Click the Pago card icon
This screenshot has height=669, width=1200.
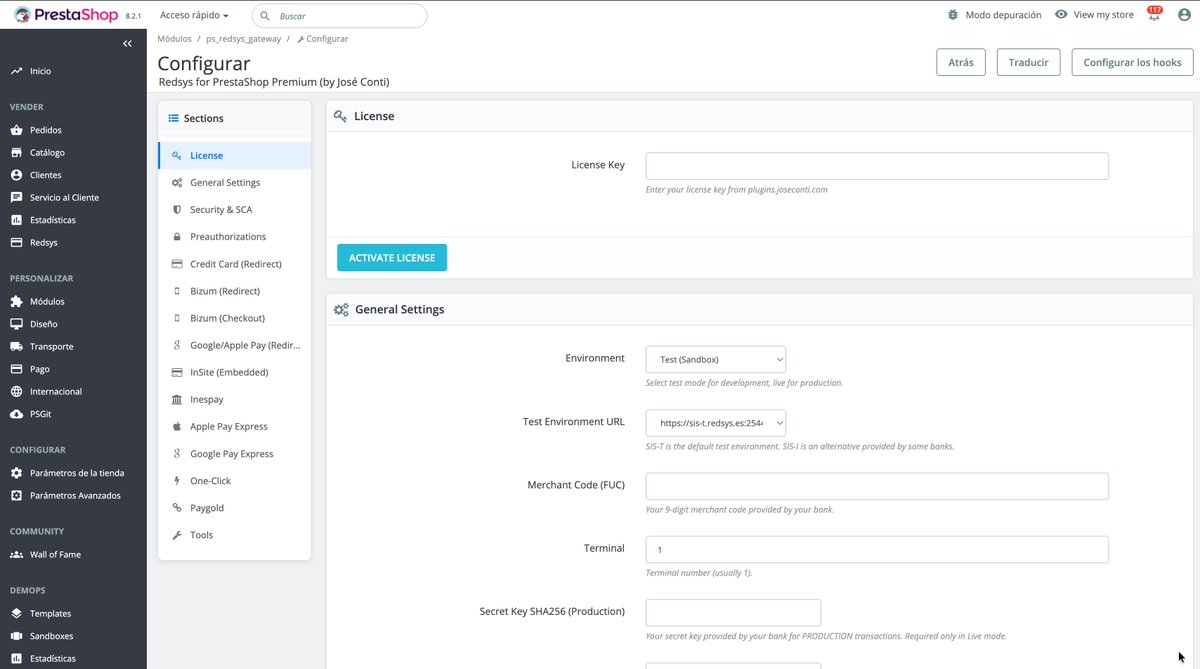point(16,369)
